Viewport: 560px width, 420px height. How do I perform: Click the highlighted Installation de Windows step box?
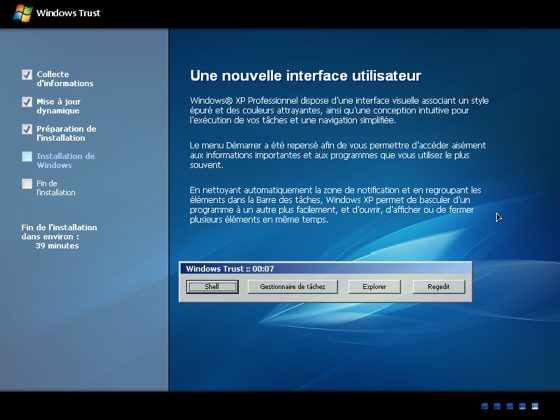(27, 156)
